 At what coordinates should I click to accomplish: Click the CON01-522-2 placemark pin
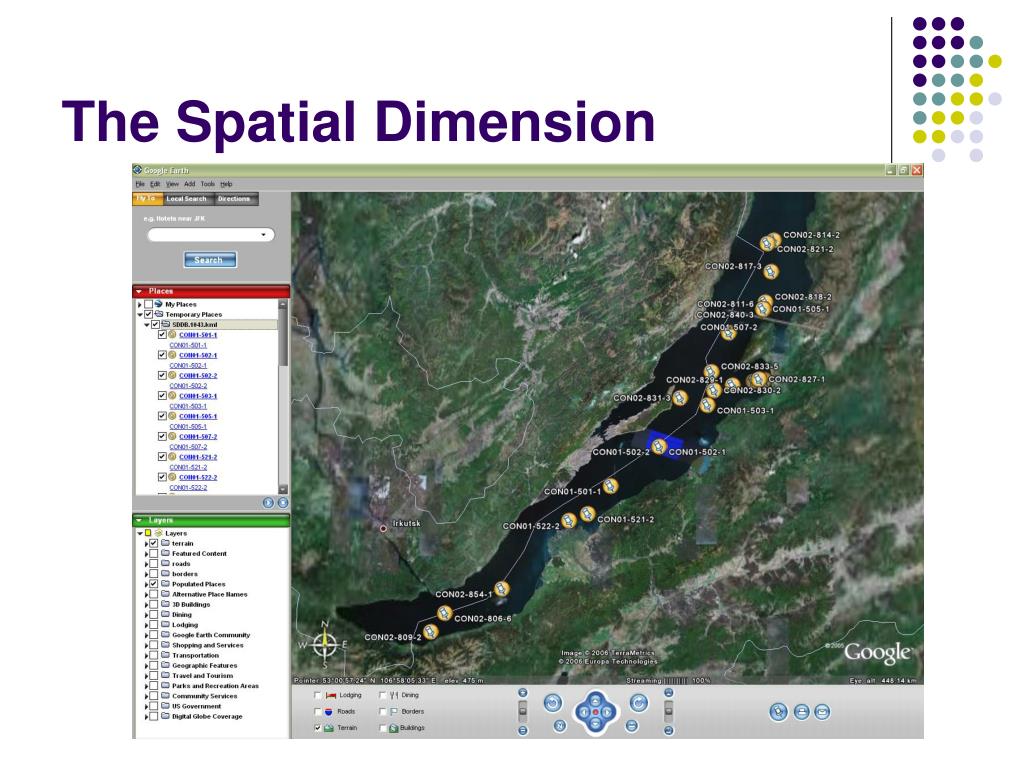coord(569,520)
